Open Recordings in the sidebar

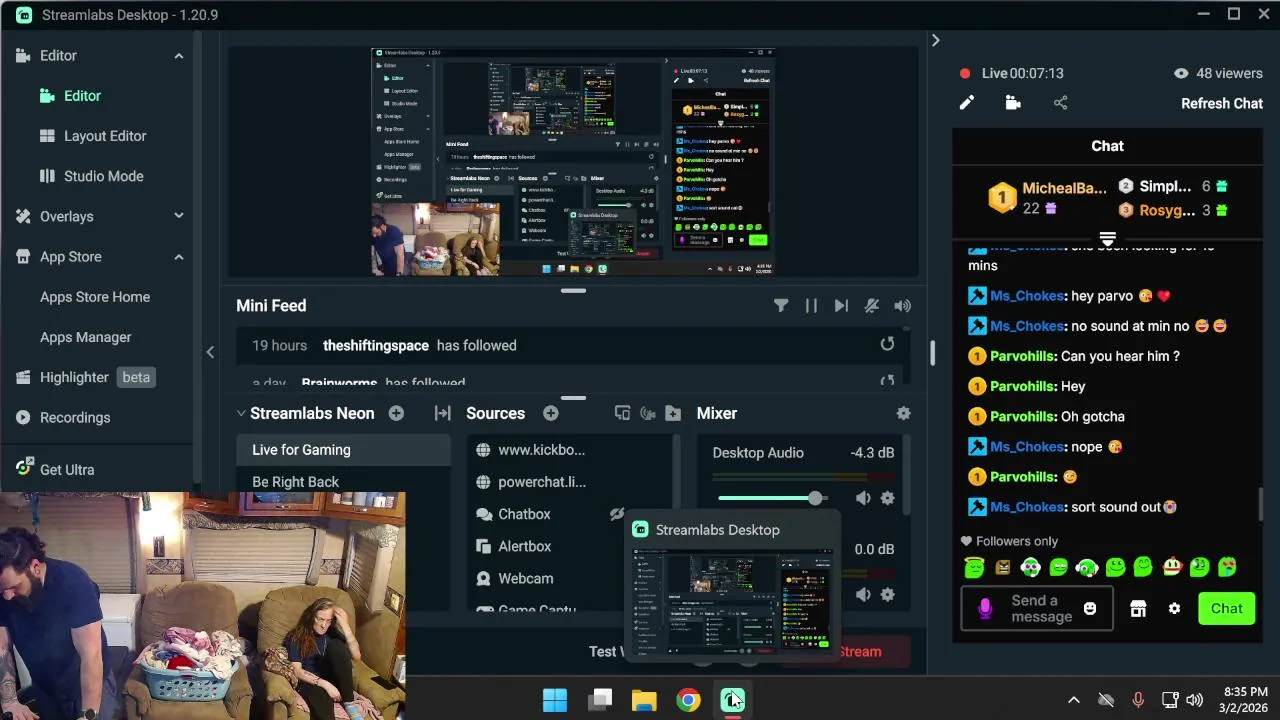(x=75, y=417)
